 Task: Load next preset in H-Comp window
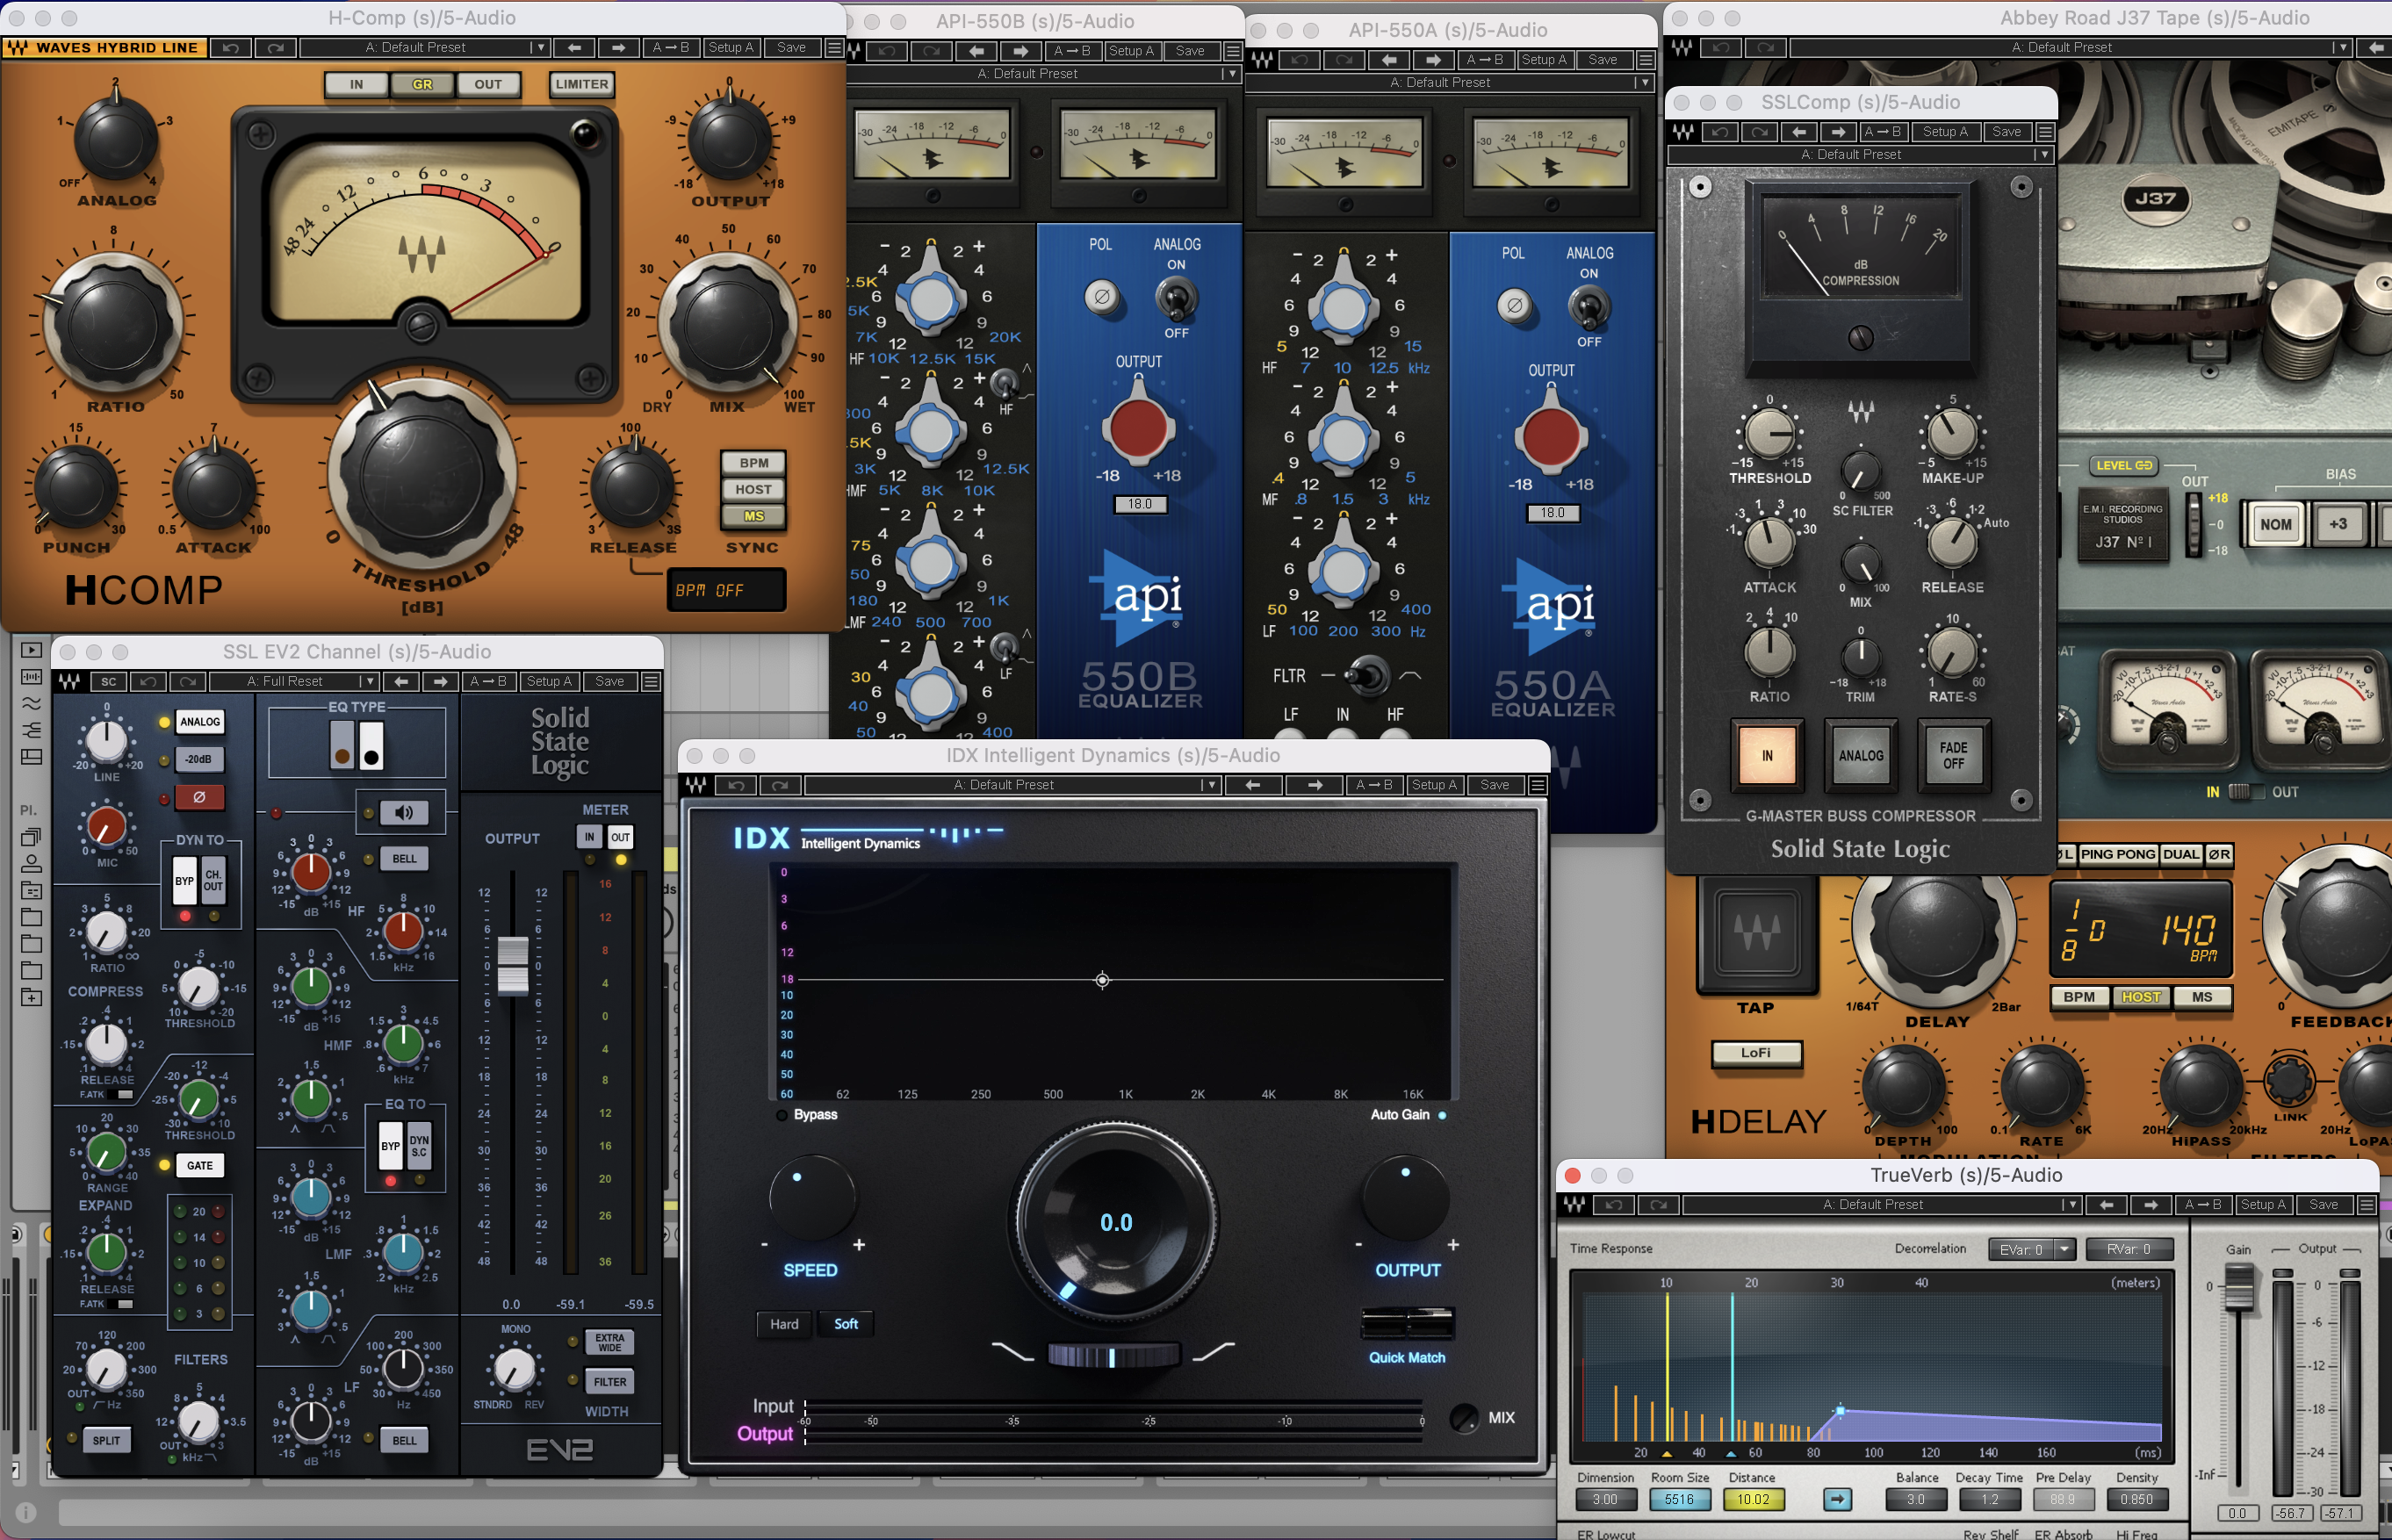619,47
